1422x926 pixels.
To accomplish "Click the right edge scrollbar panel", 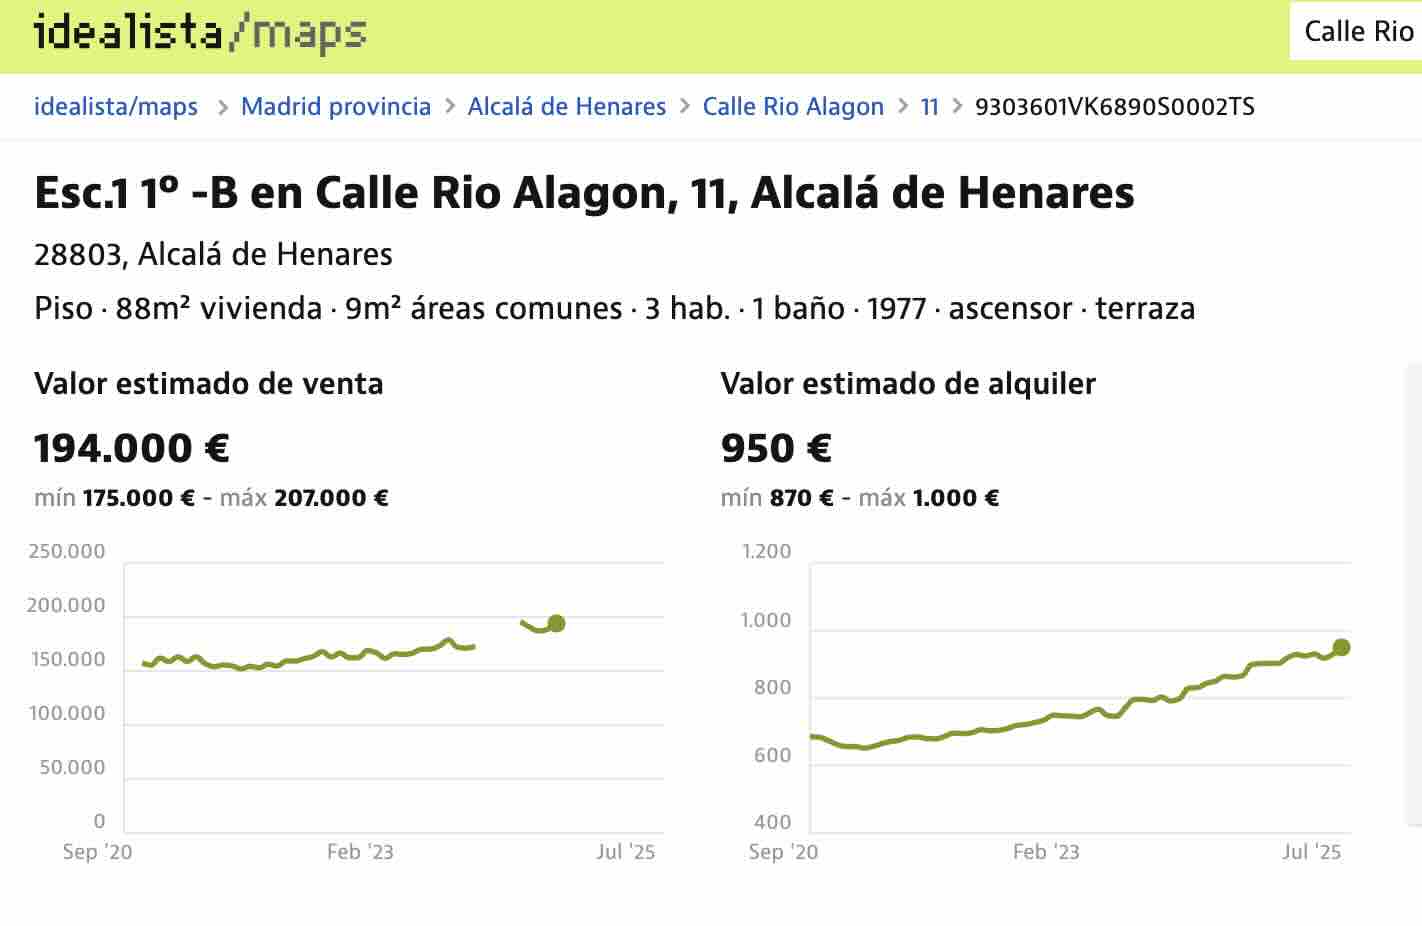I will tap(1414, 595).
